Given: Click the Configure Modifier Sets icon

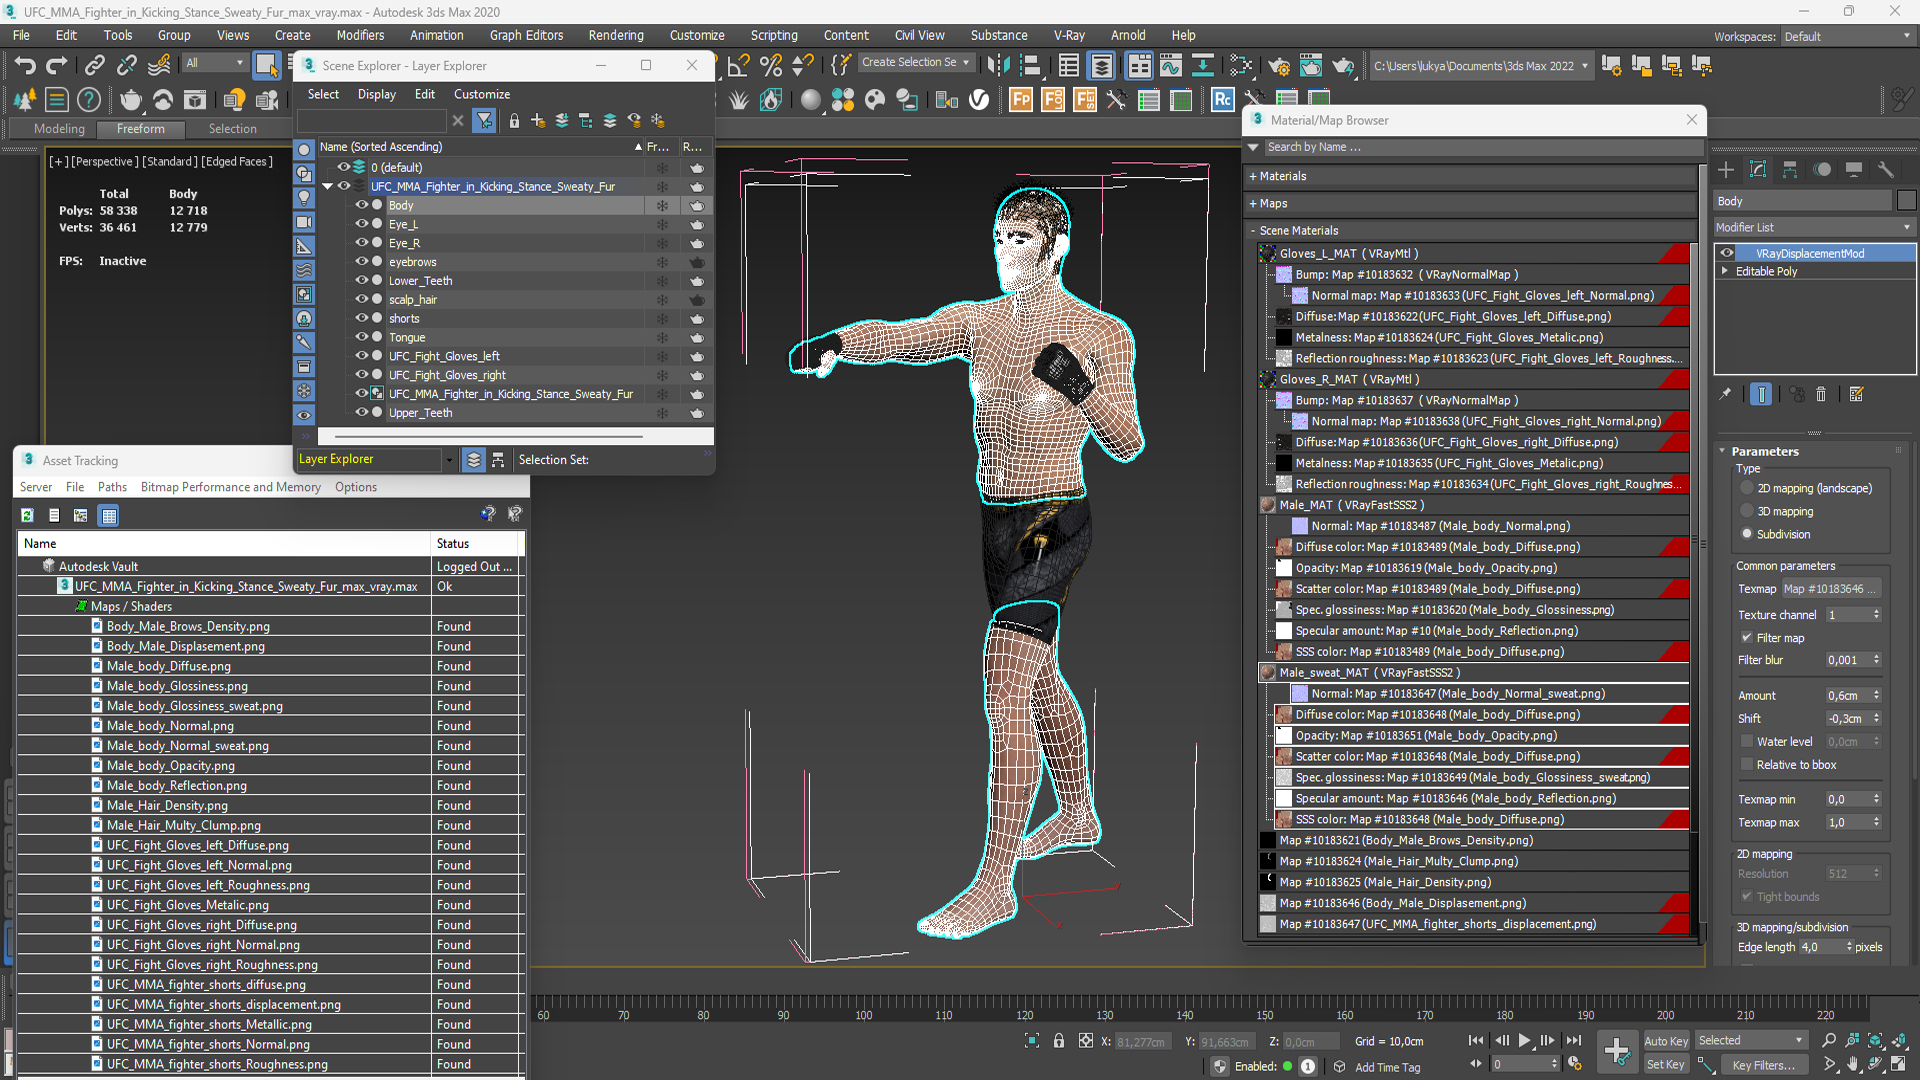Looking at the screenshot, I should [x=1856, y=394].
